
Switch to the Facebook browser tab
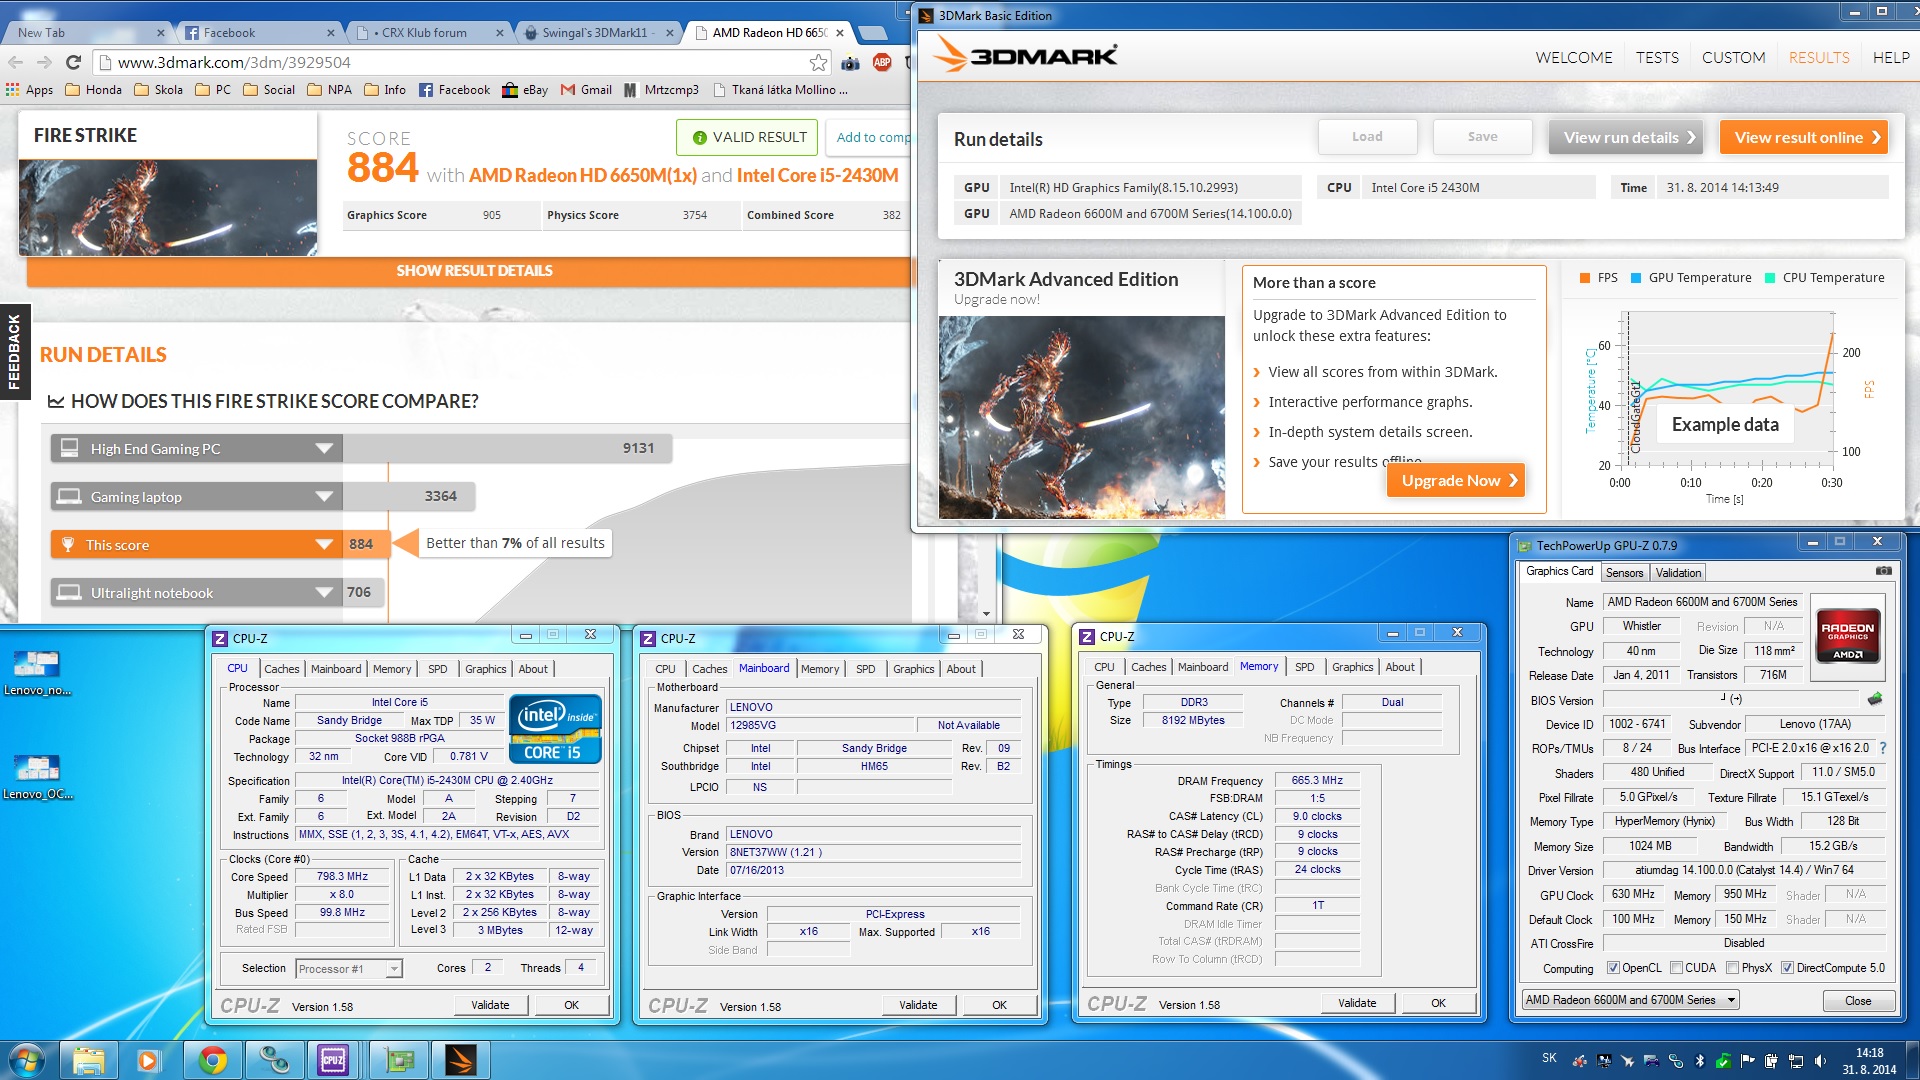264,33
